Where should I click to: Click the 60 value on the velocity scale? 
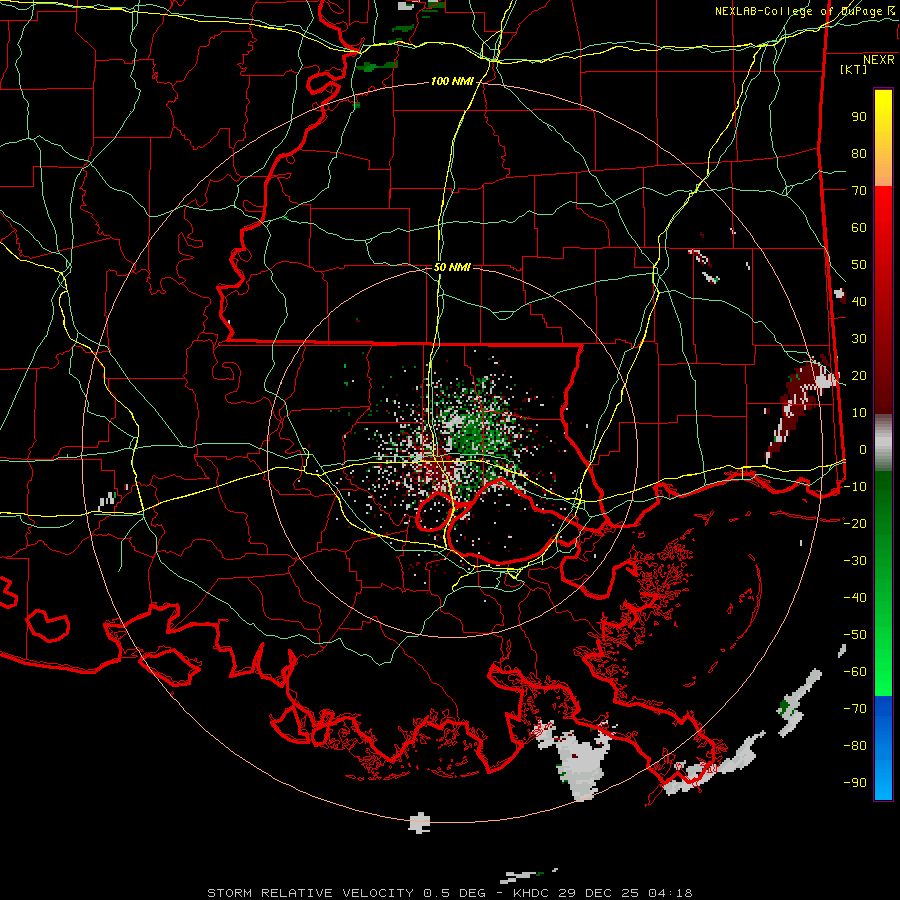pos(859,227)
